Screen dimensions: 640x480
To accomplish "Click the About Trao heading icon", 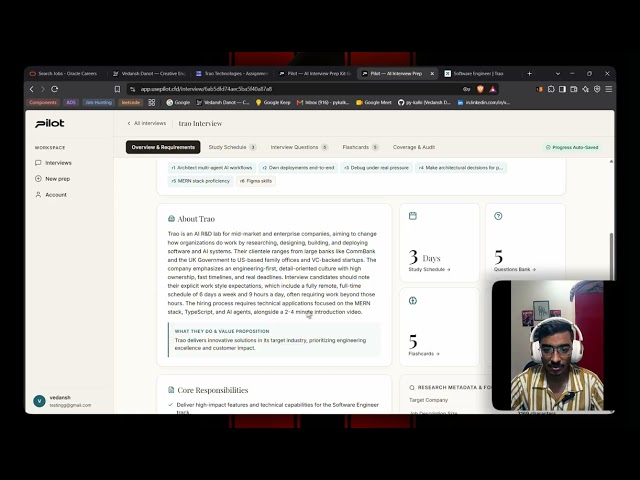I will coord(171,219).
